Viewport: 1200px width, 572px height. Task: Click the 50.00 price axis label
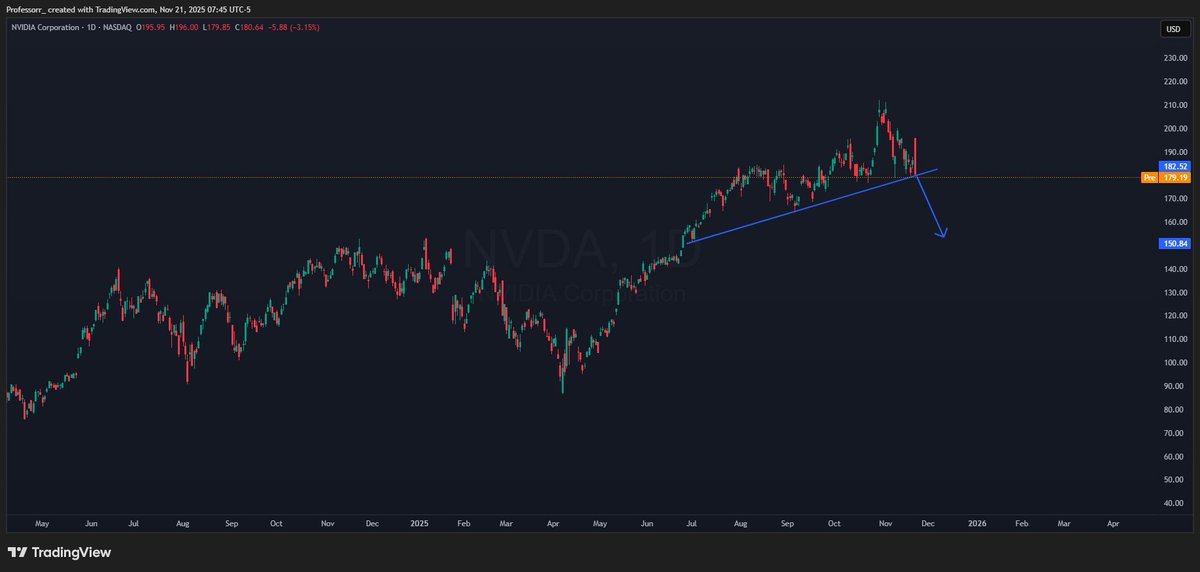pos(1176,479)
